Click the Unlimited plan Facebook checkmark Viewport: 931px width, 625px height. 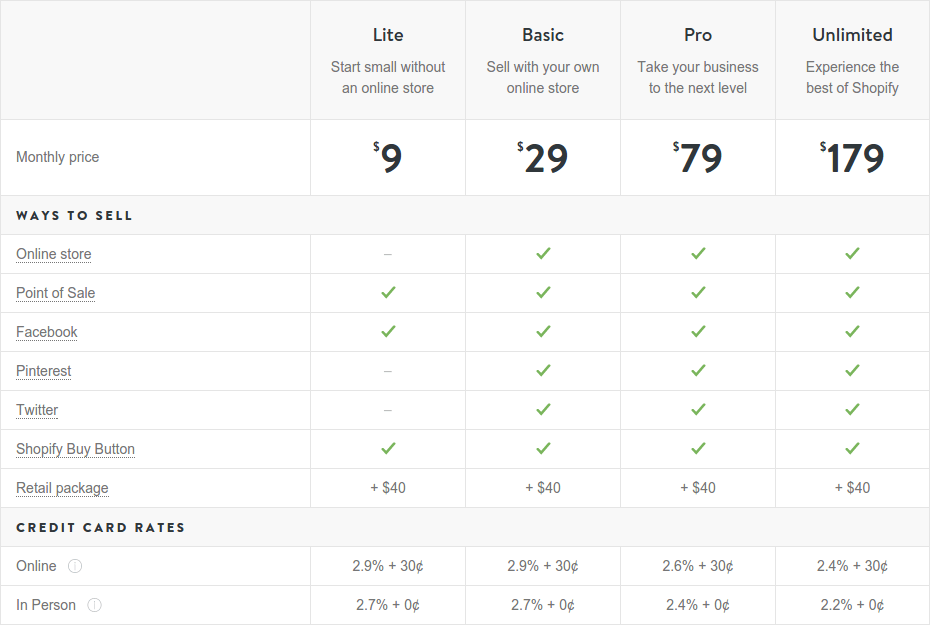(853, 331)
